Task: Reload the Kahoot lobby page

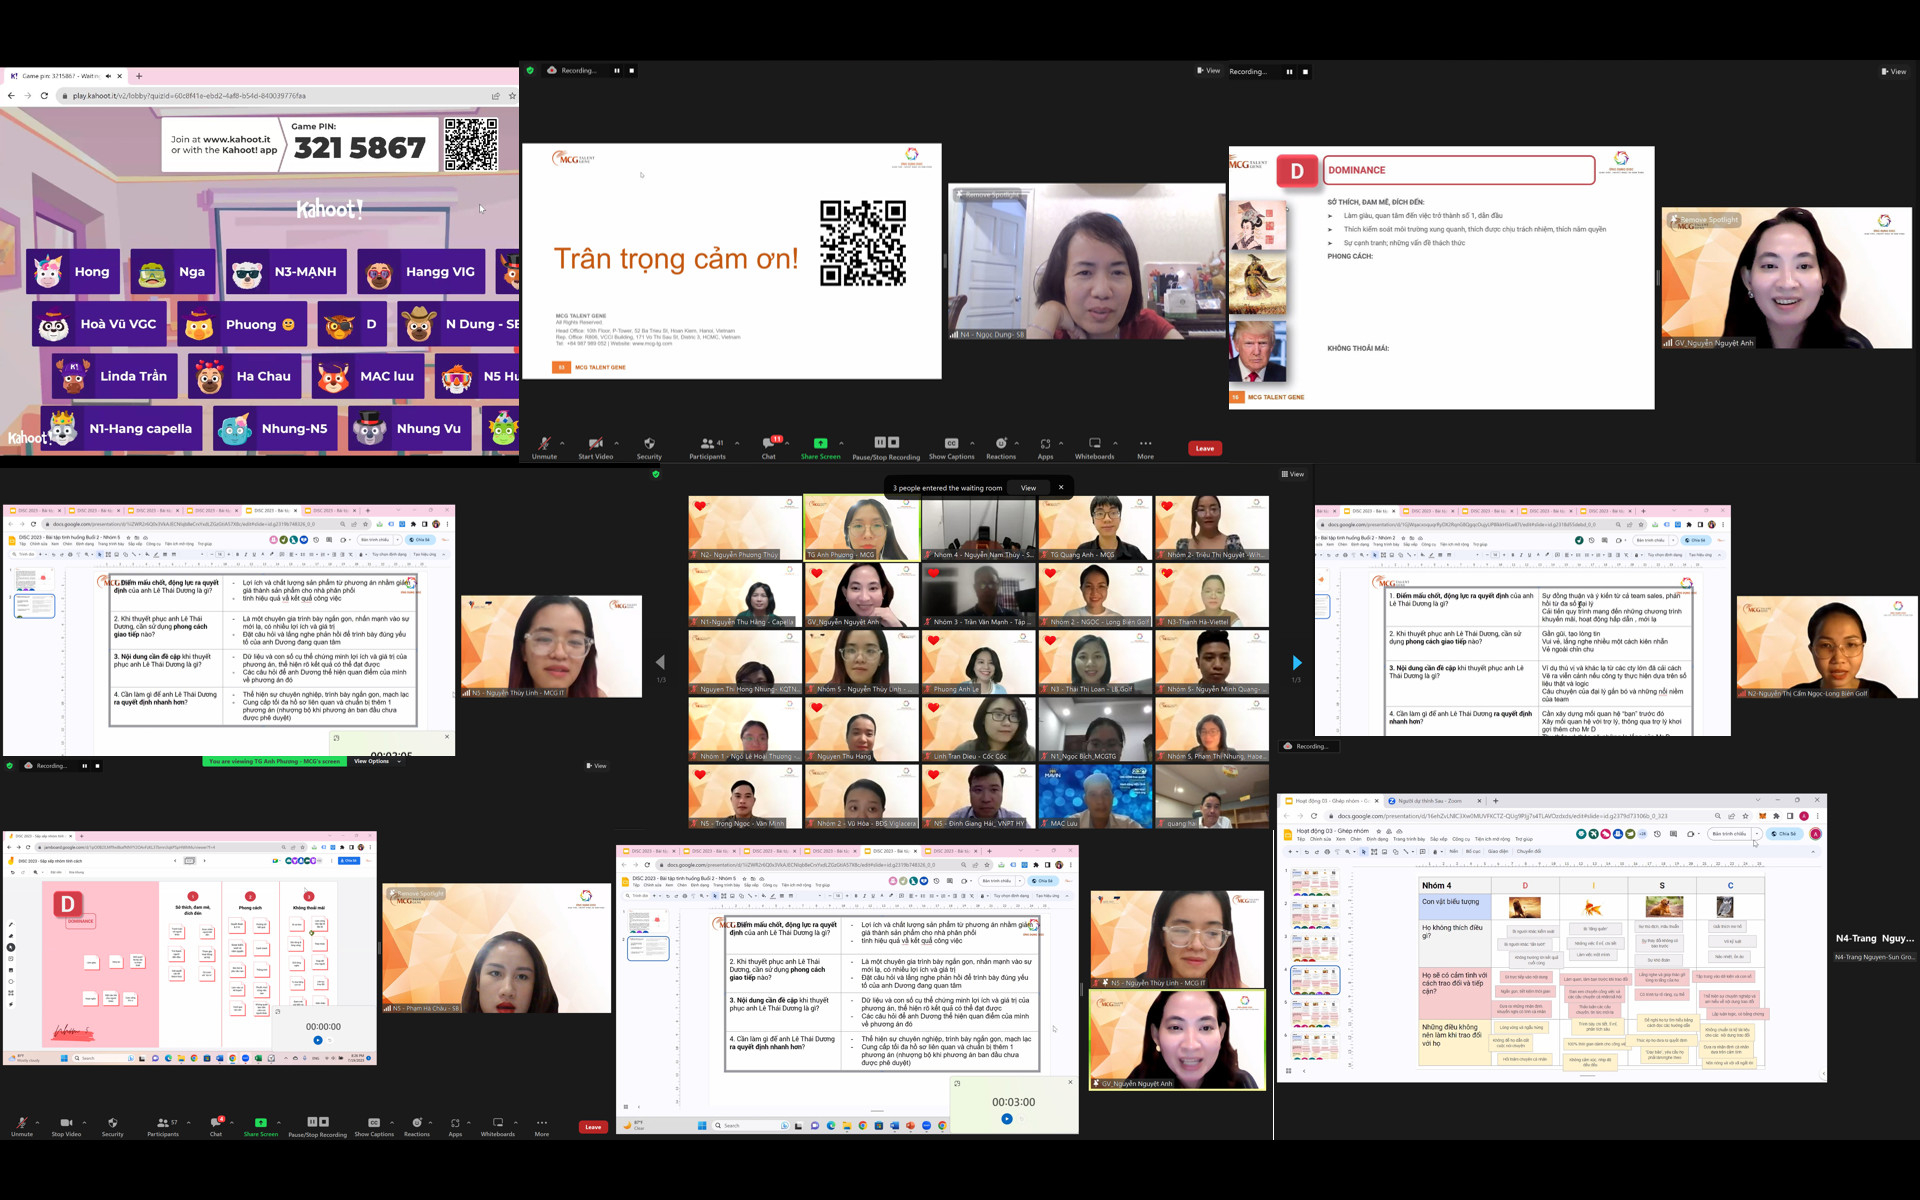Action: point(44,96)
